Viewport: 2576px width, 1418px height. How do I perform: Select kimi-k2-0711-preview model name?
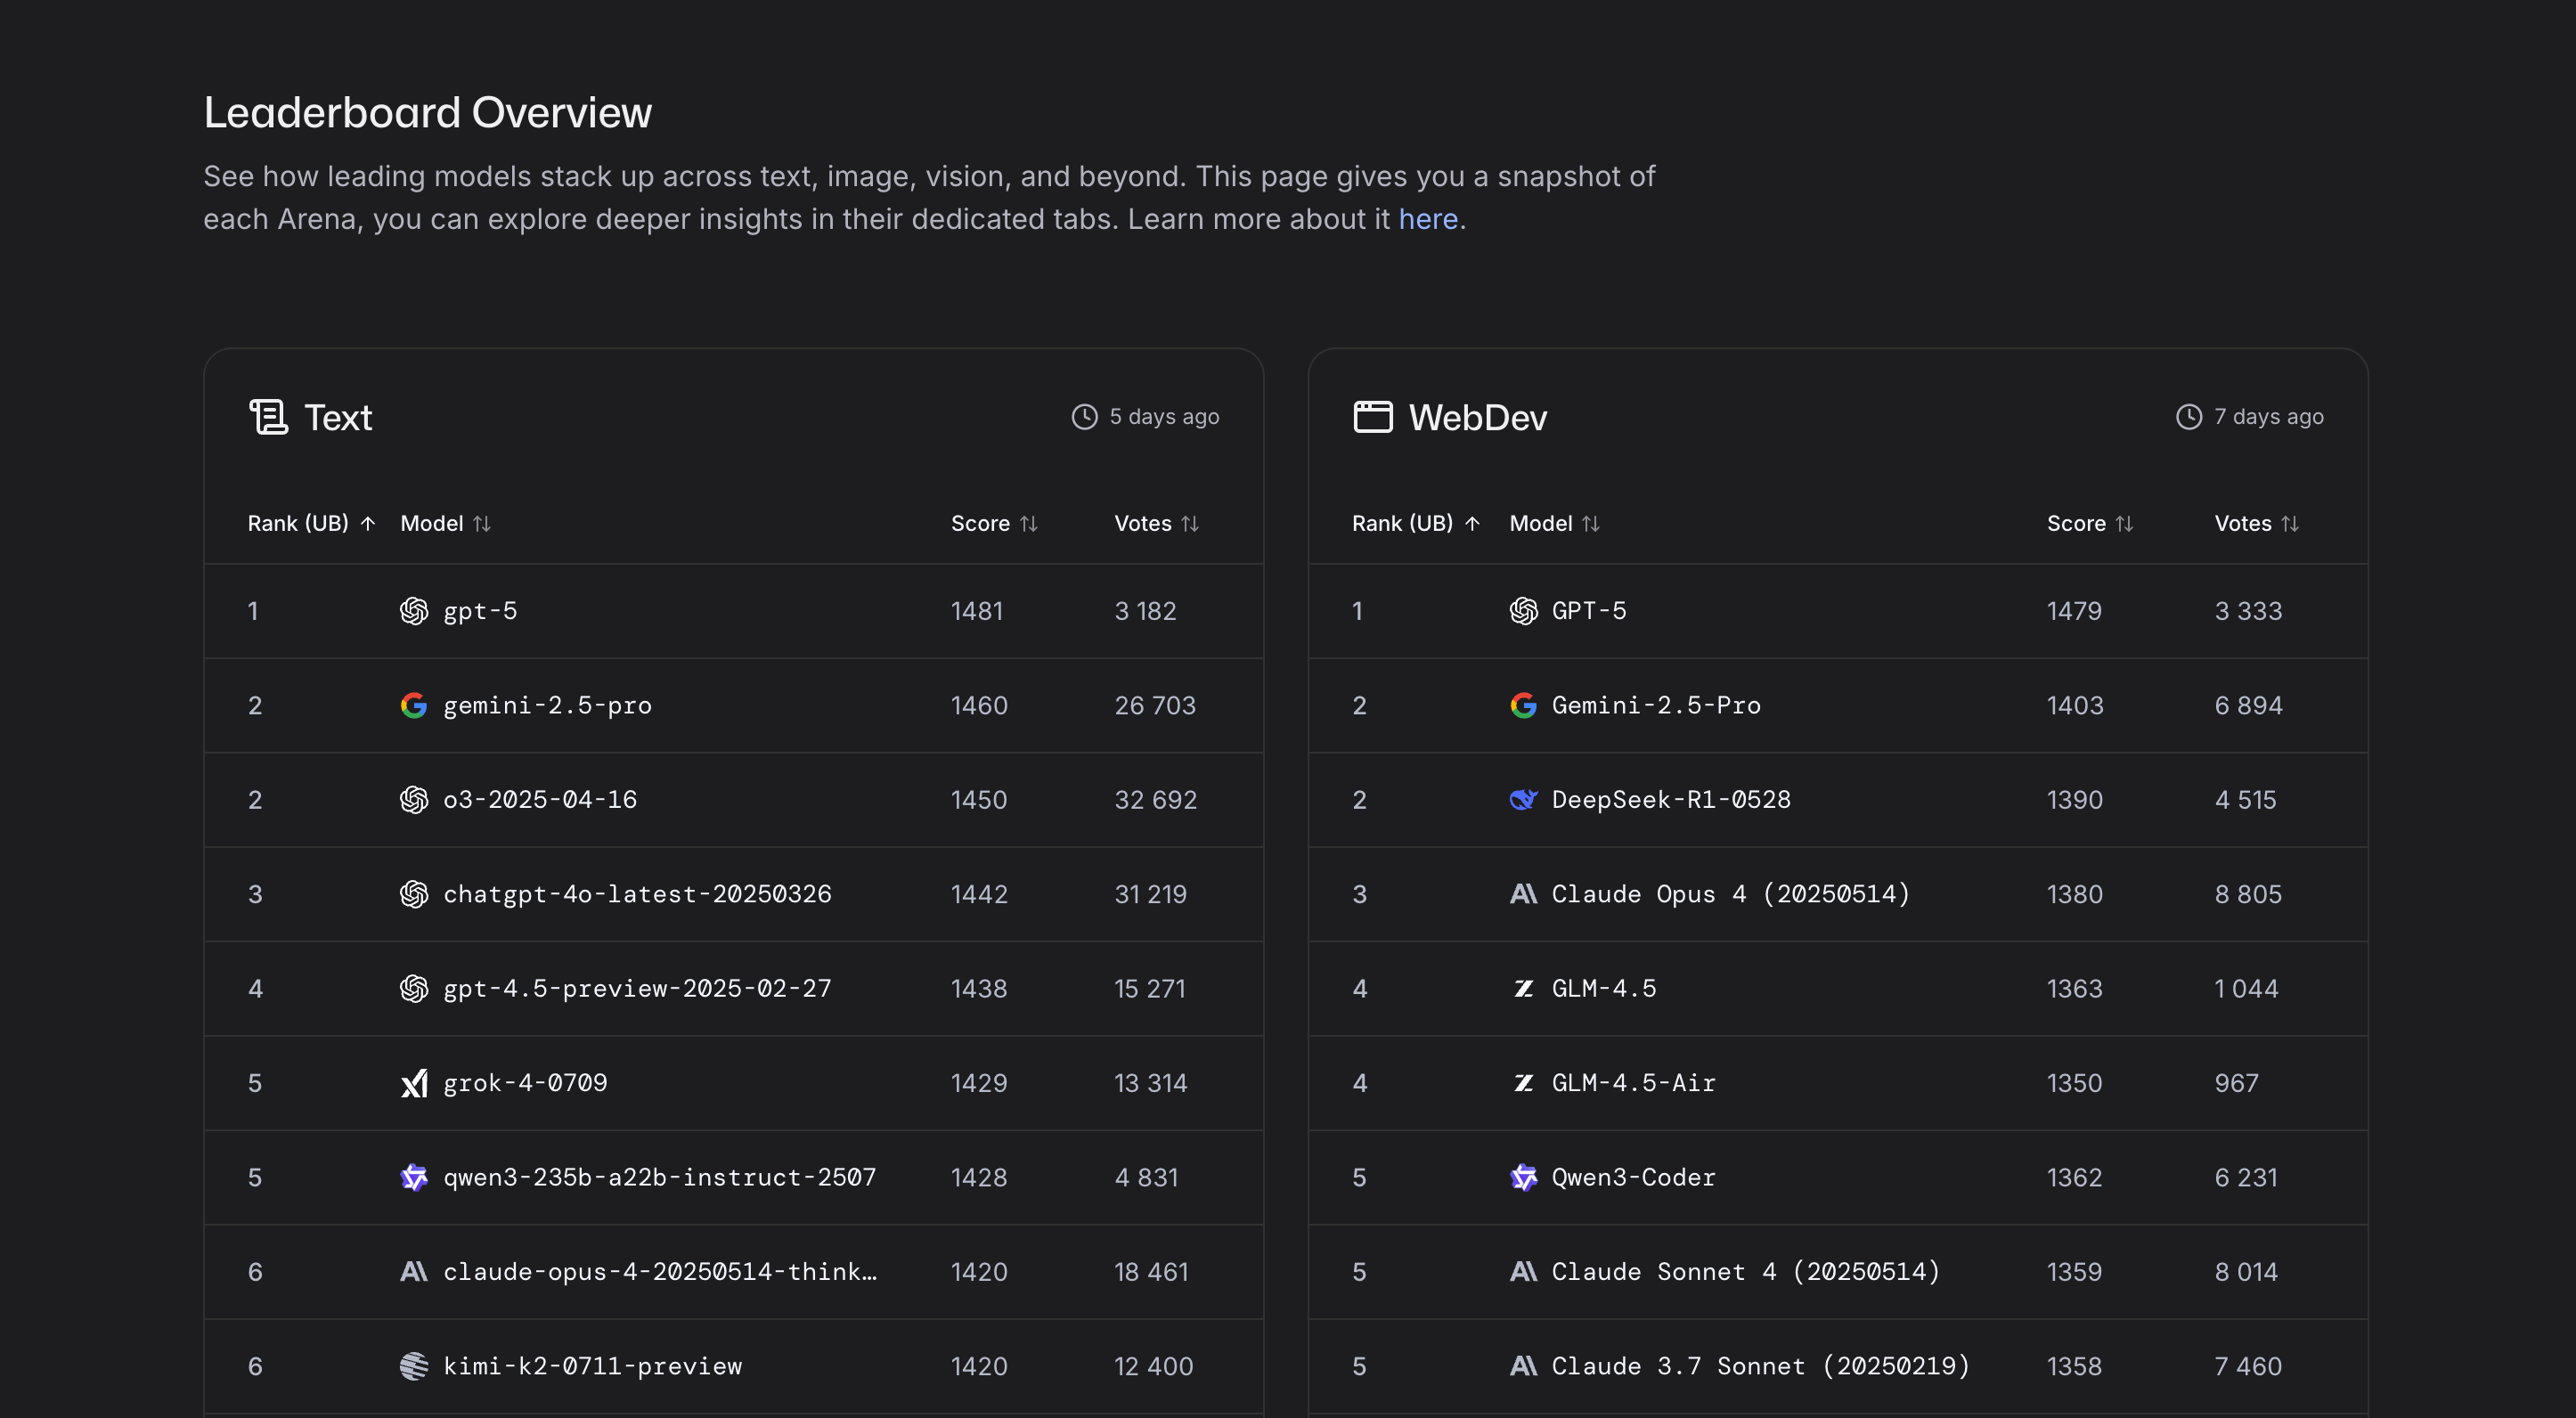coord(592,1366)
